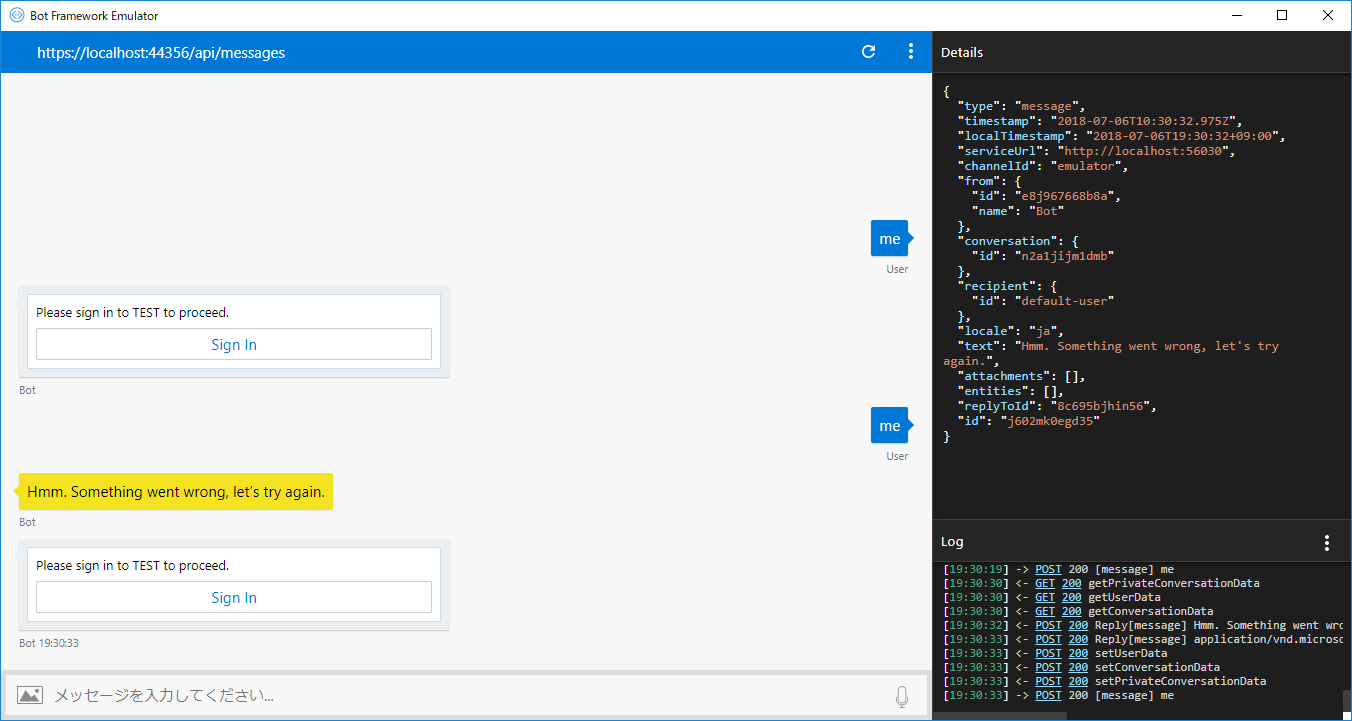Click the recipient id "default-user"

(x=1063, y=301)
